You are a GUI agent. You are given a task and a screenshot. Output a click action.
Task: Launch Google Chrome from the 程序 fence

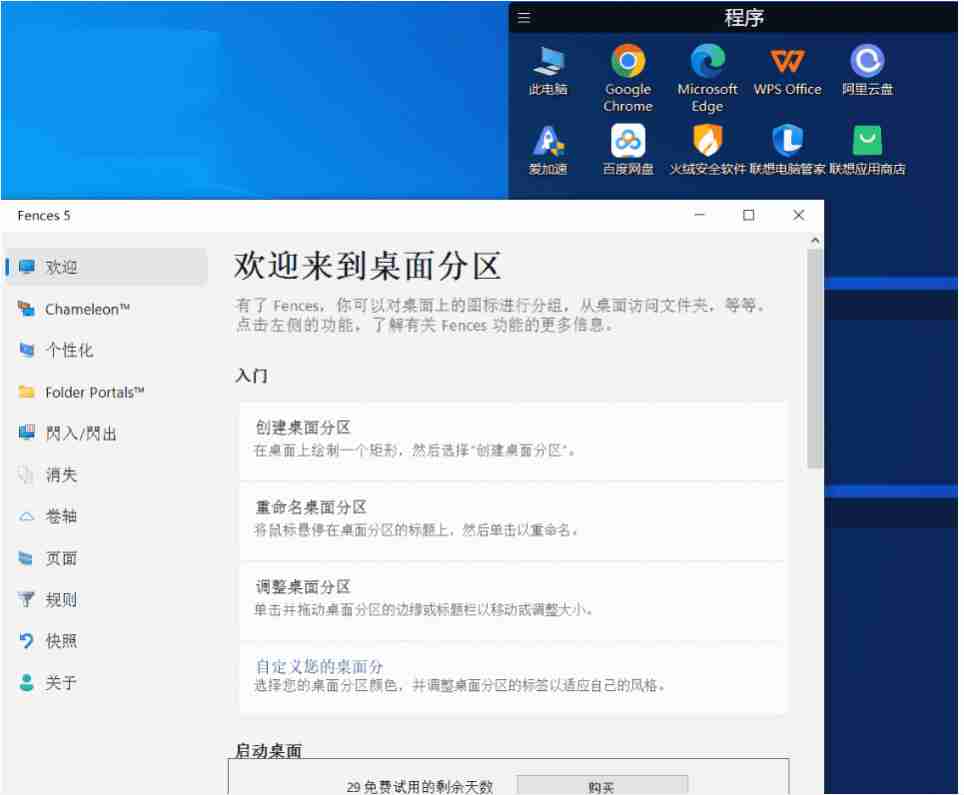pyautogui.click(x=628, y=78)
